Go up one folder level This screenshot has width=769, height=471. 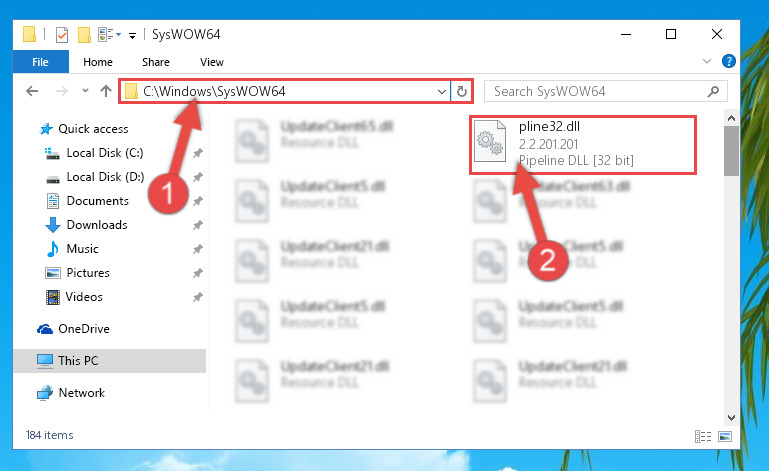tap(105, 91)
